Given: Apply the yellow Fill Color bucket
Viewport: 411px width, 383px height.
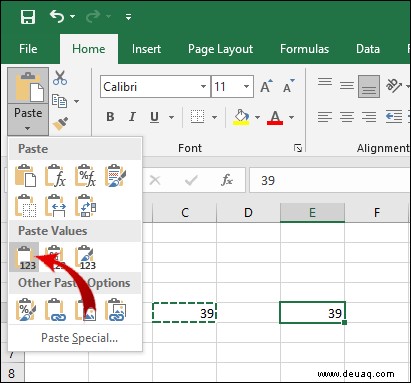Looking at the screenshot, I should (x=241, y=117).
